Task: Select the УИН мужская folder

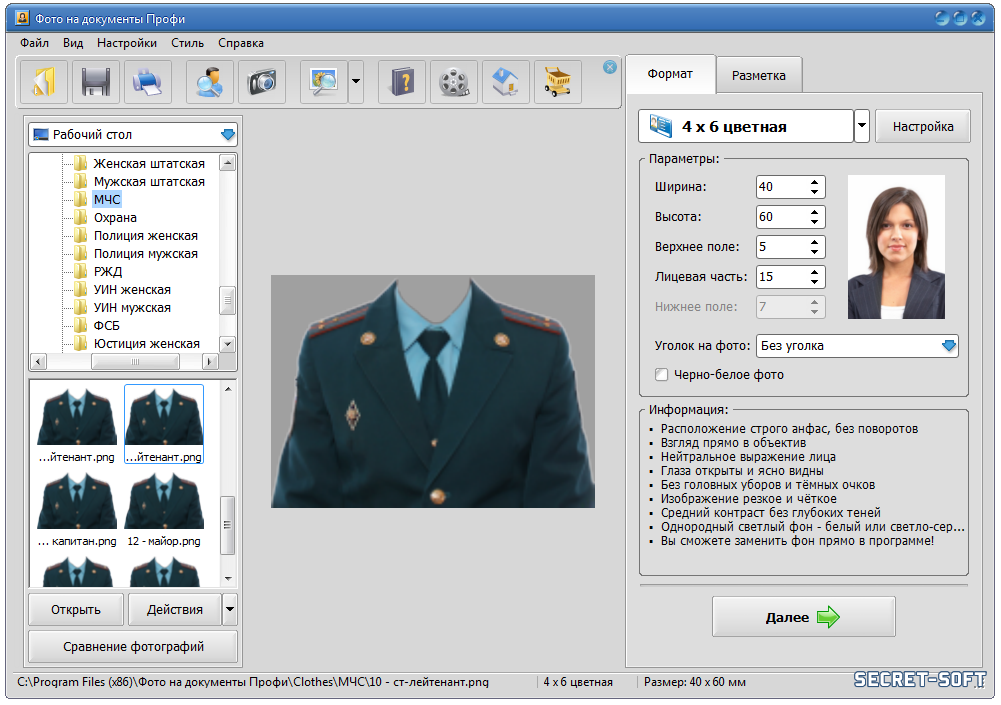Action: click(x=132, y=308)
